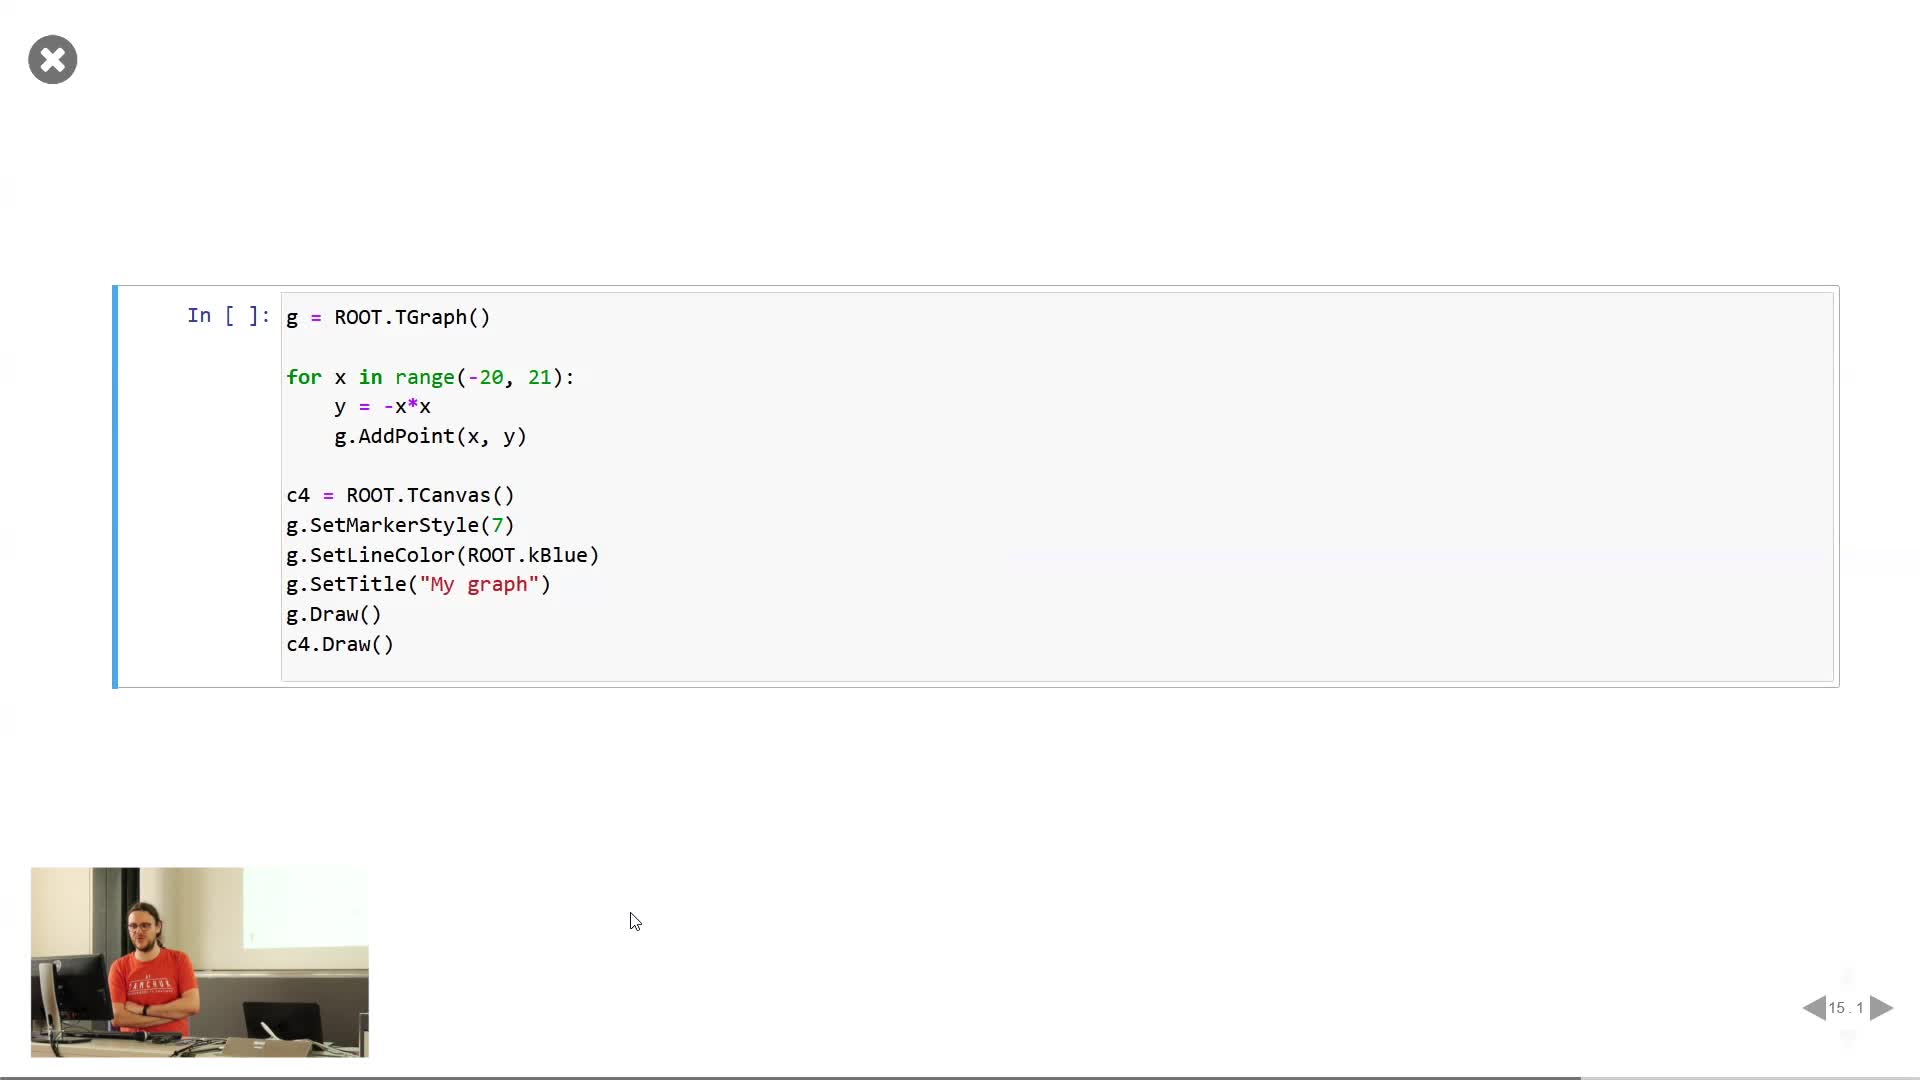Go to the previous slide arrow
1920x1080 pixels.
point(1813,1008)
